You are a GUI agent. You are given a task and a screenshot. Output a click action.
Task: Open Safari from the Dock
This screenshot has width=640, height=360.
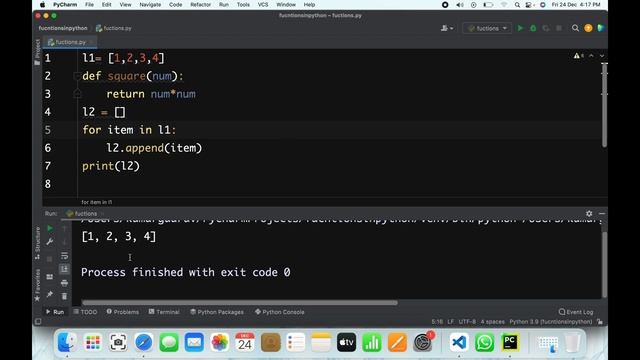(144, 342)
